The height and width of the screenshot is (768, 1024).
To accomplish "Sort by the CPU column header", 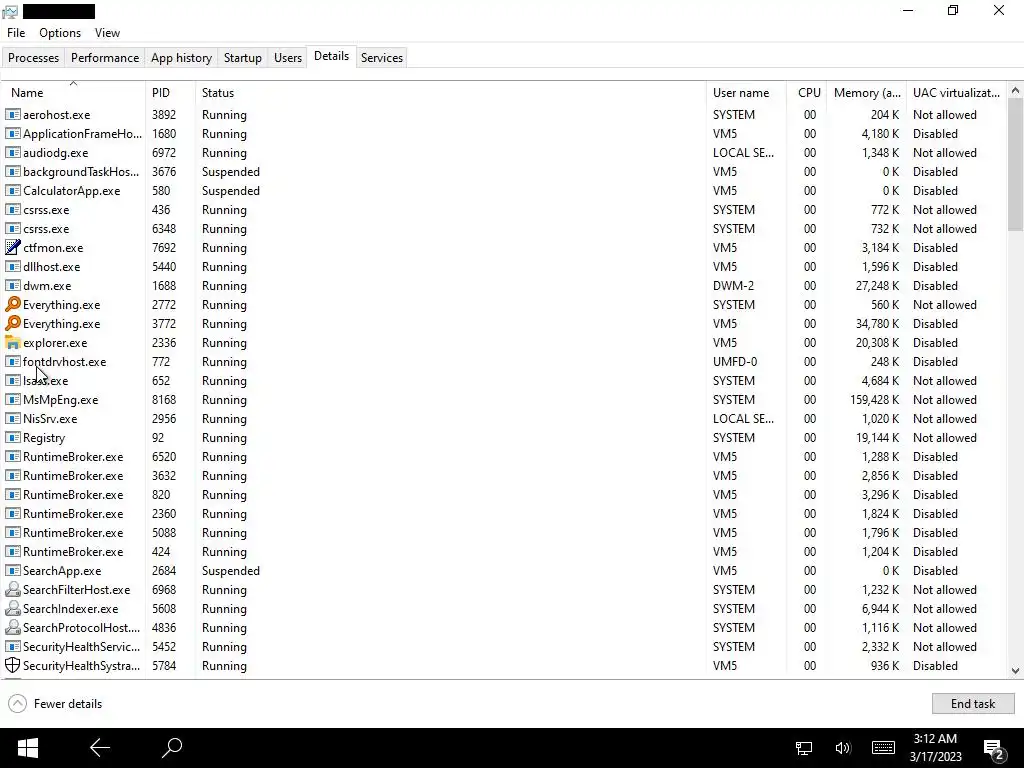I will [x=807, y=93].
